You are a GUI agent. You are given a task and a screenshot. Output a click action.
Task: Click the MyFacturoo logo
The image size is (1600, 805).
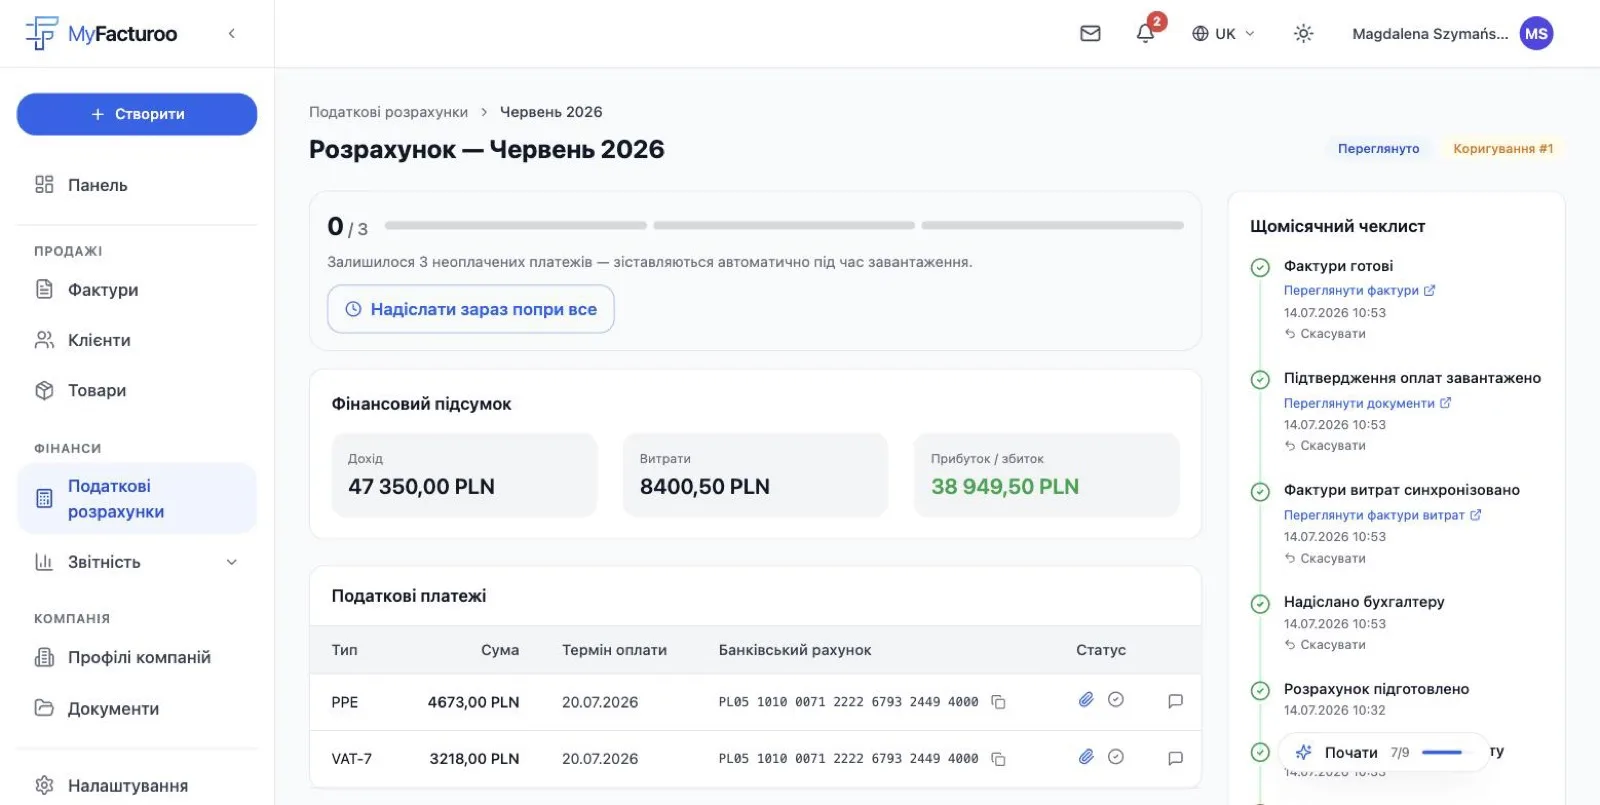point(101,33)
